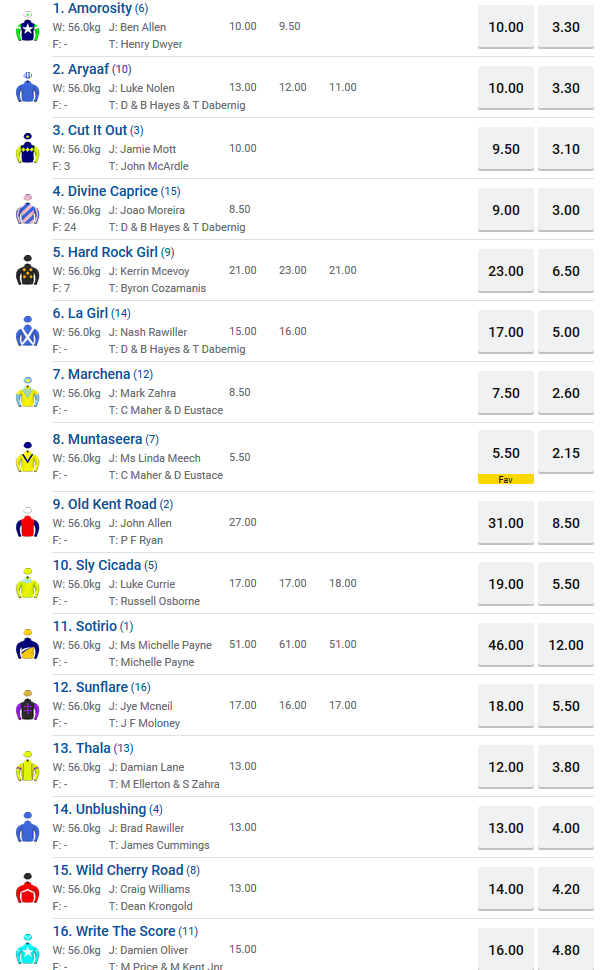Viewport: 604px width, 970px height.
Task: Select Hard Rock Girl place odds 6.50
Action: coord(565,271)
